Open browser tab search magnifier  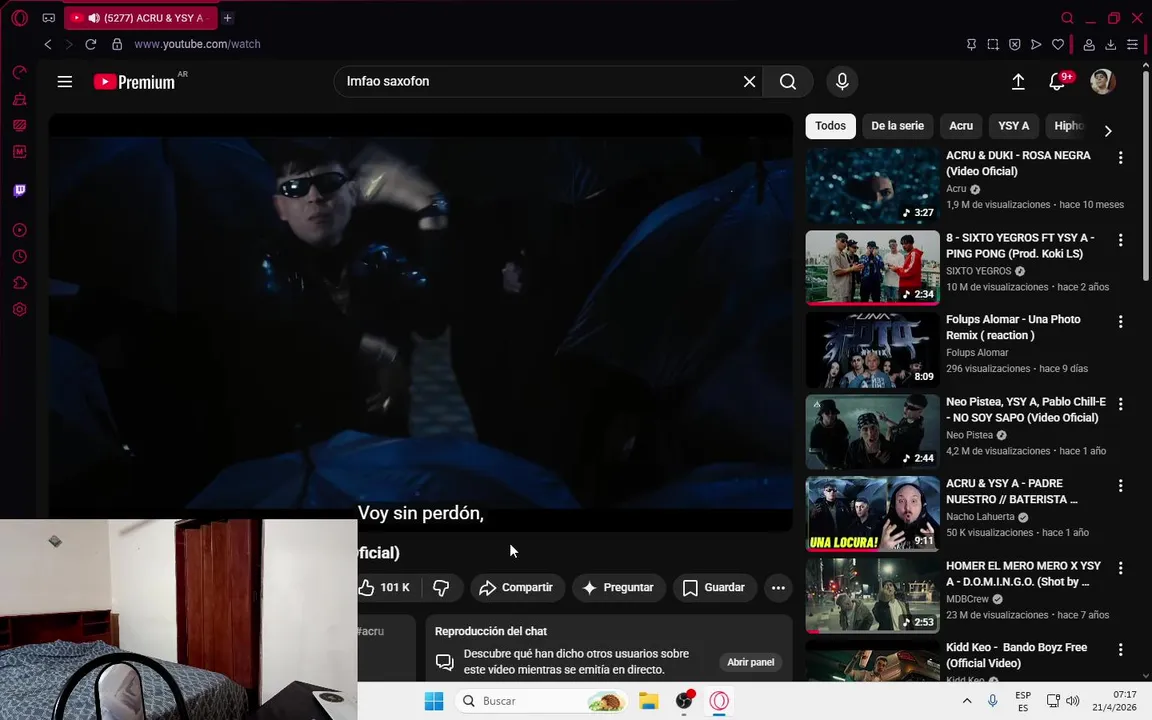click(x=1068, y=18)
